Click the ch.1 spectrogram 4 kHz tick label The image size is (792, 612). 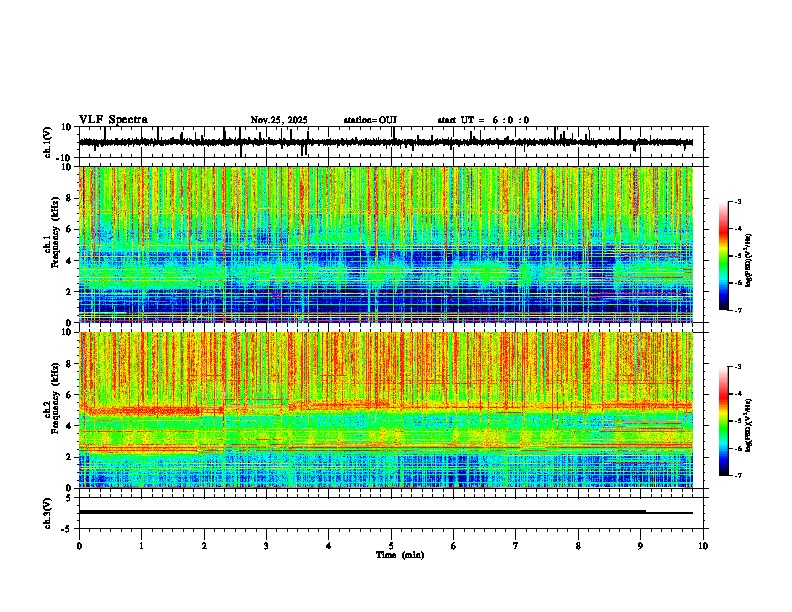tap(70, 261)
